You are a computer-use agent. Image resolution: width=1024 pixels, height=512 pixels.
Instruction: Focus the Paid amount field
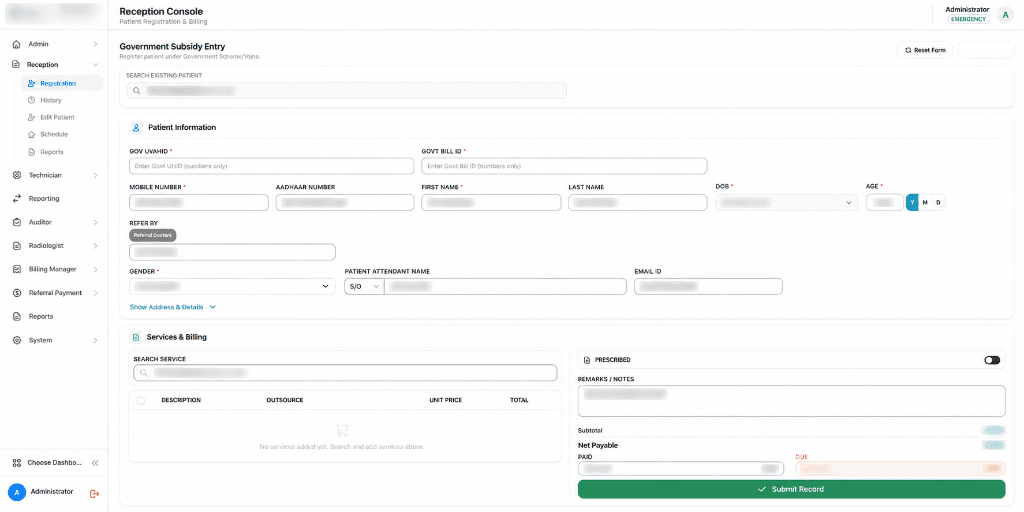681,468
